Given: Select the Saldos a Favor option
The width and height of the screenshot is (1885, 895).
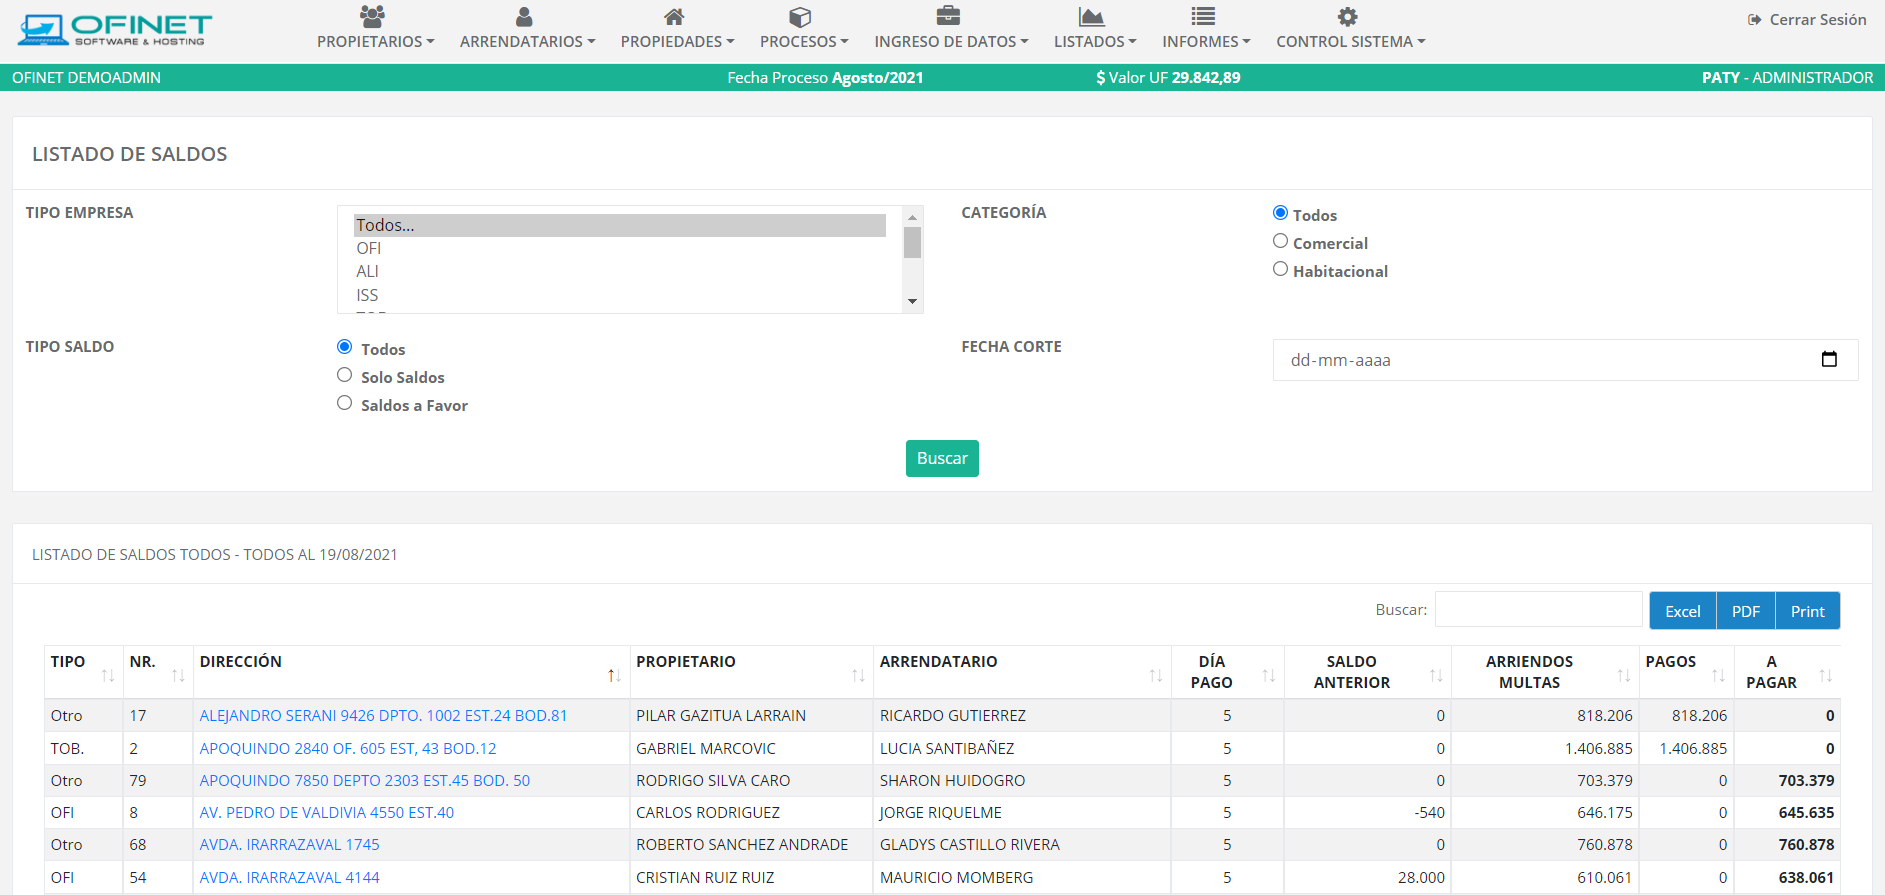Looking at the screenshot, I should click(x=345, y=403).
